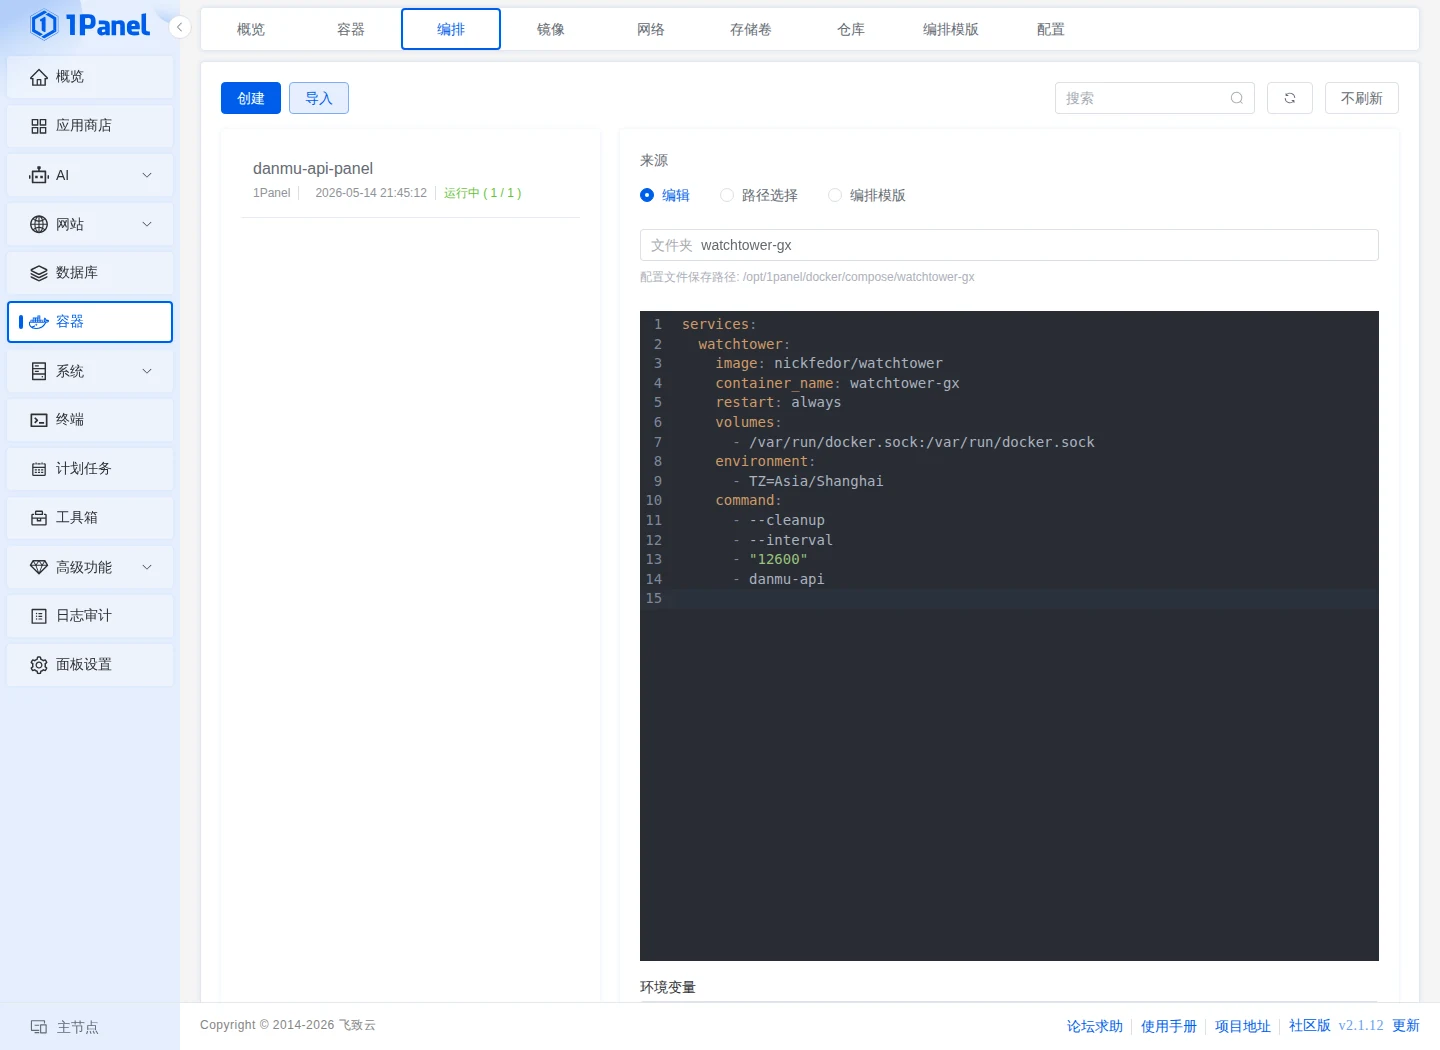Click the 更新 link

click(1406, 1026)
